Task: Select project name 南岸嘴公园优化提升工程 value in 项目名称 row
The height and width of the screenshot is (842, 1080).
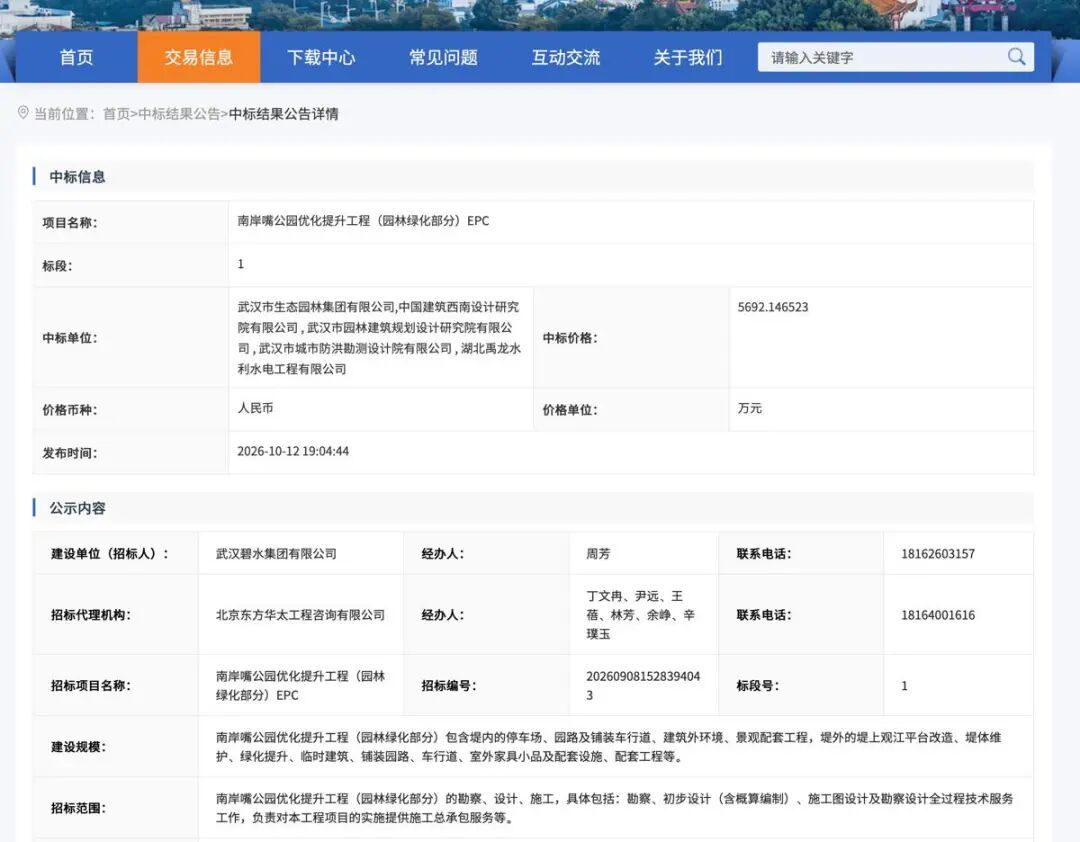Action: coord(363,221)
